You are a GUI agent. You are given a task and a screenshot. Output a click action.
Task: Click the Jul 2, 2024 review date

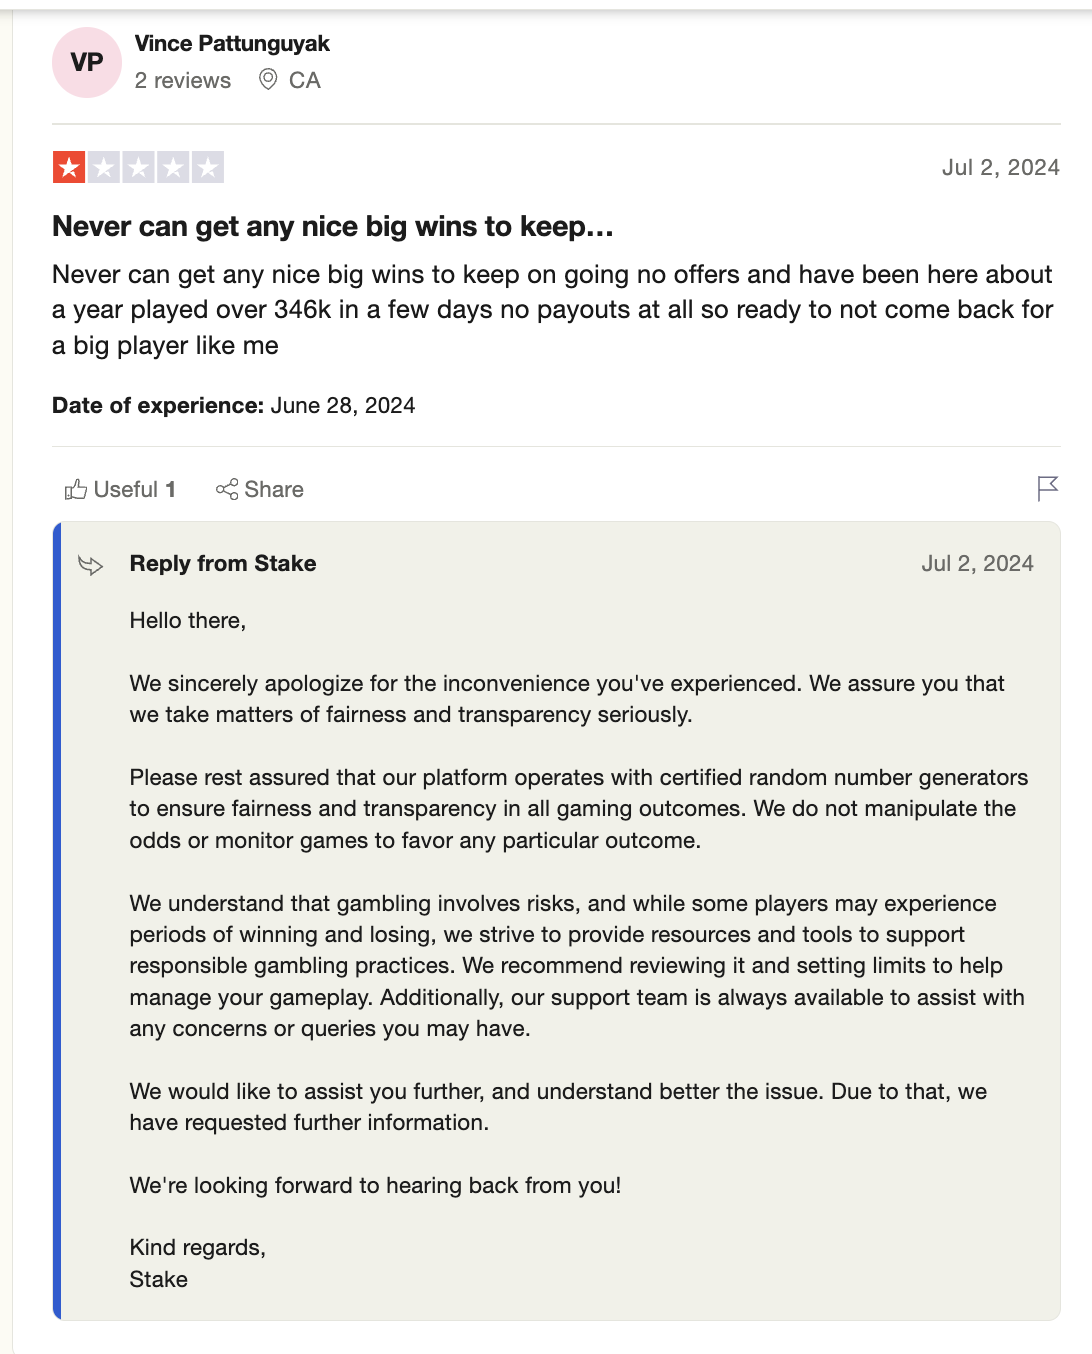(x=1000, y=167)
